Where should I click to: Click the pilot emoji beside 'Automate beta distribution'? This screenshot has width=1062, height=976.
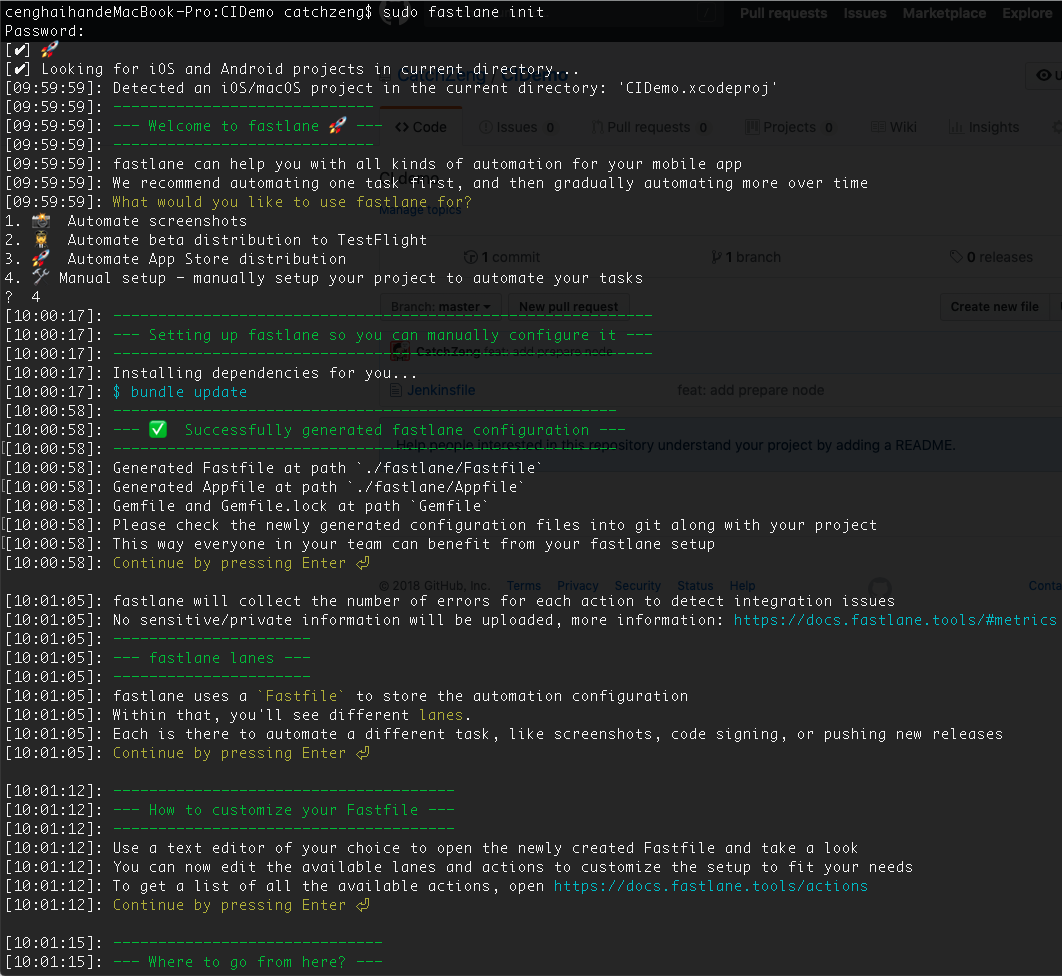[41, 239]
